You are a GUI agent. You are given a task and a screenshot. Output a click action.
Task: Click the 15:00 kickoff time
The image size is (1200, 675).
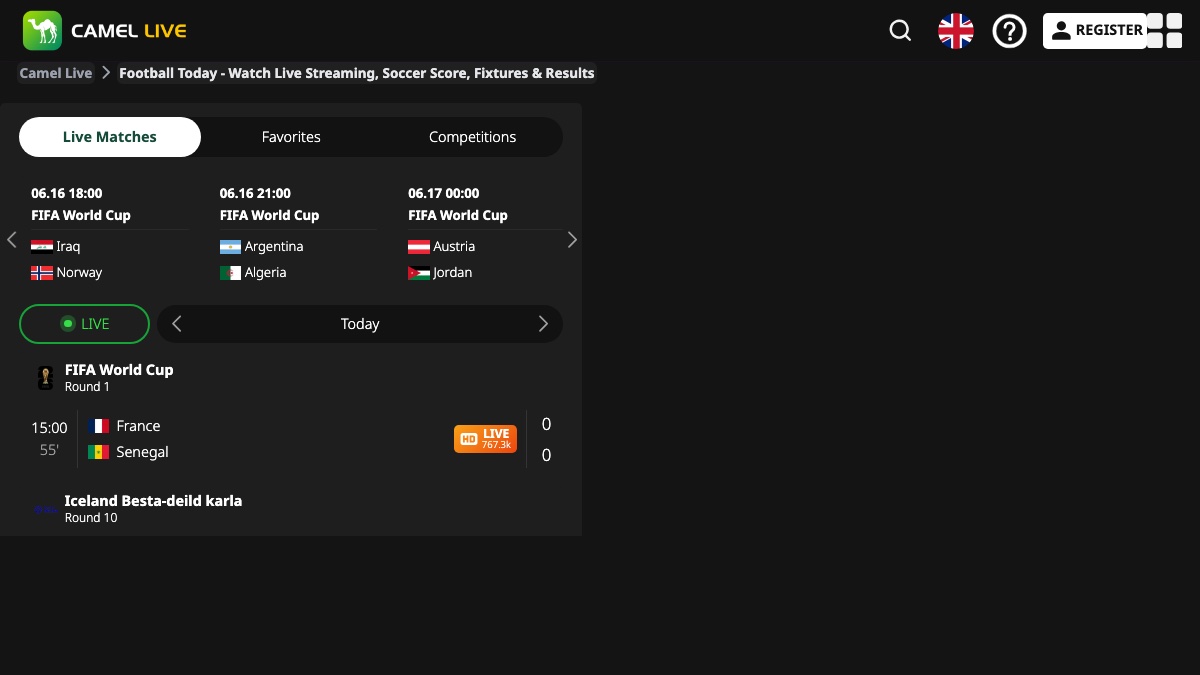tap(49, 428)
